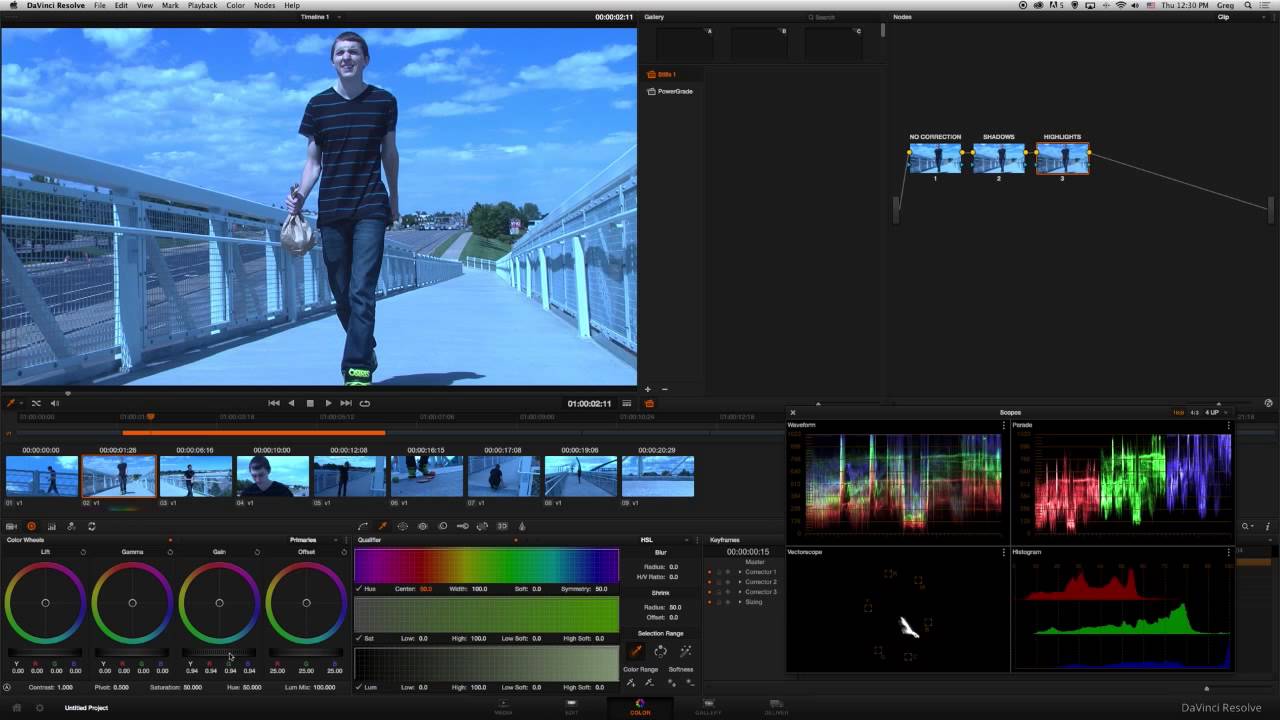
Task: Toggle the auto color A button
Action: click(7, 687)
